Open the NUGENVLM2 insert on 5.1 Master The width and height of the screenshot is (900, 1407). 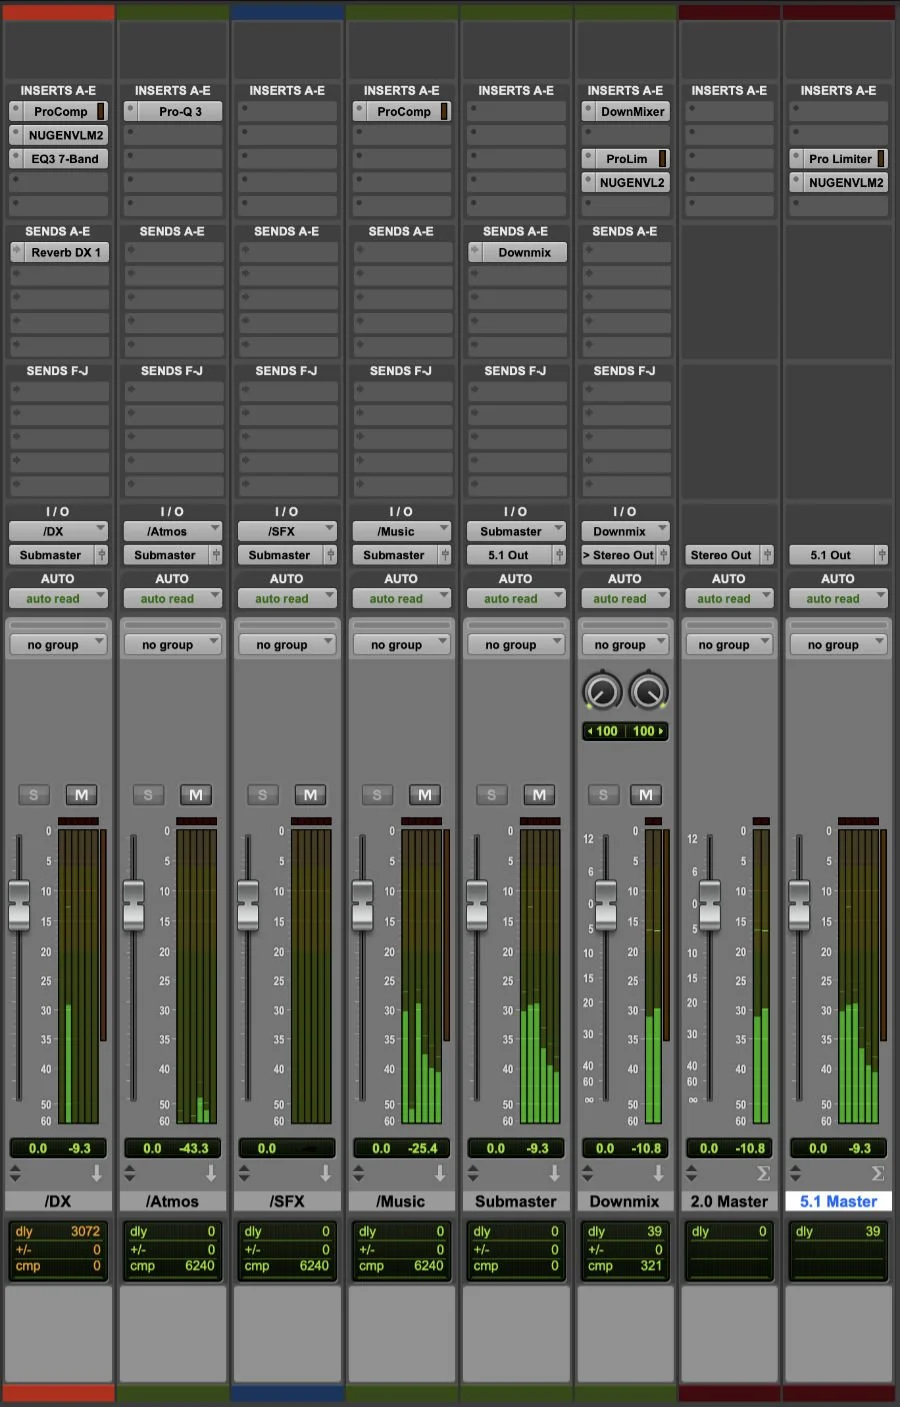pos(838,182)
